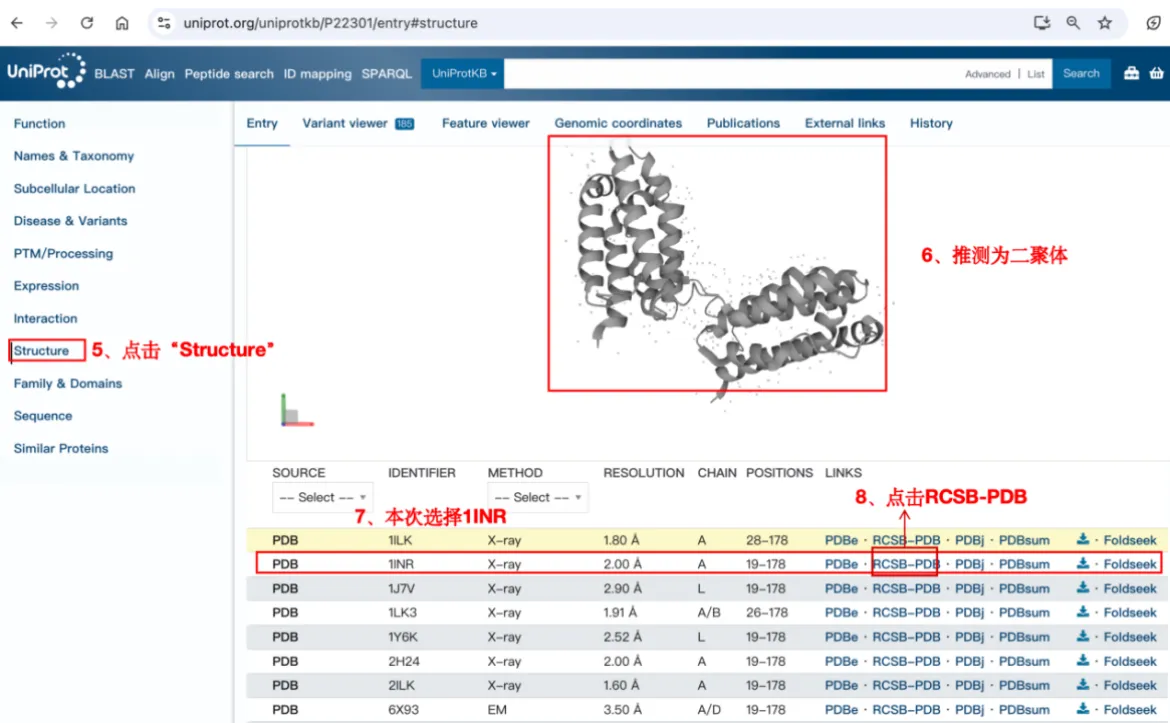Open the SOURCE filter dropdown
Screen dimensions: 1170x723
click(322, 497)
